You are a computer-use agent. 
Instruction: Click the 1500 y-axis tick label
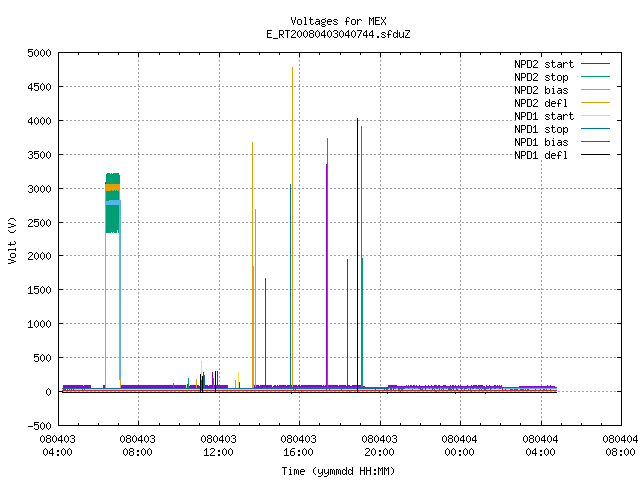pyautogui.click(x=39, y=290)
